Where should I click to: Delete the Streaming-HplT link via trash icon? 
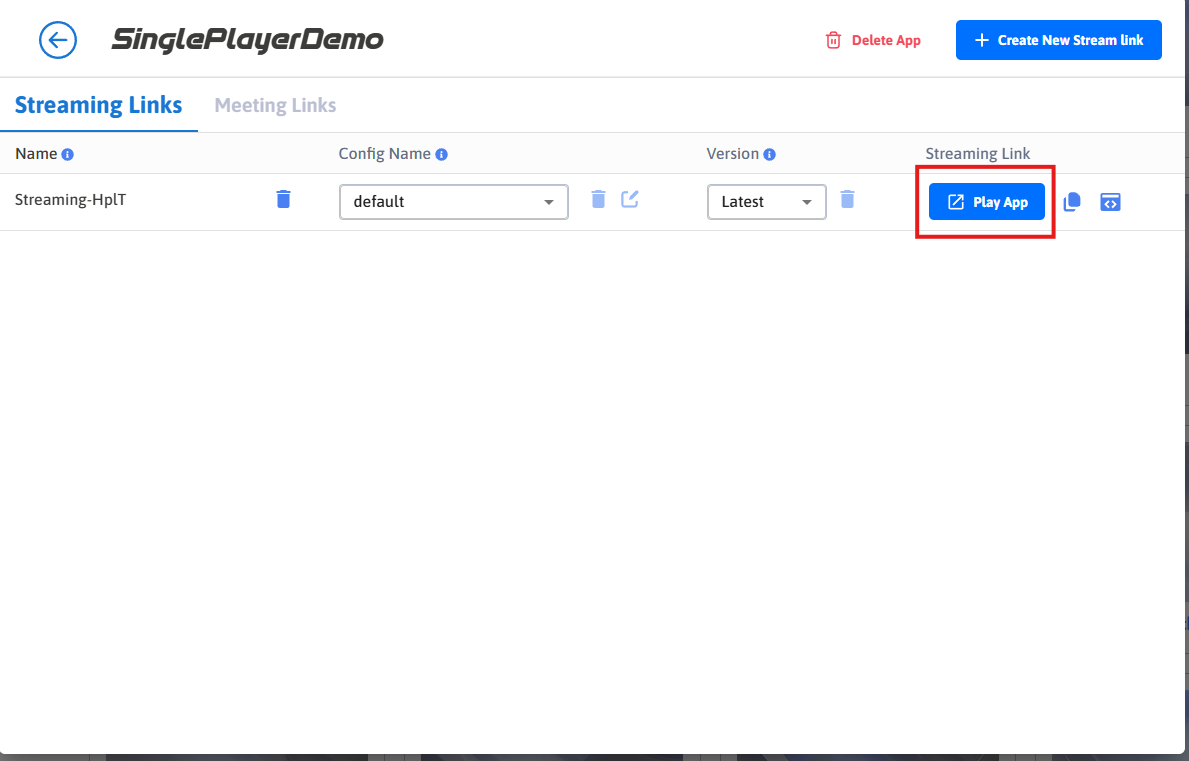pyautogui.click(x=283, y=199)
